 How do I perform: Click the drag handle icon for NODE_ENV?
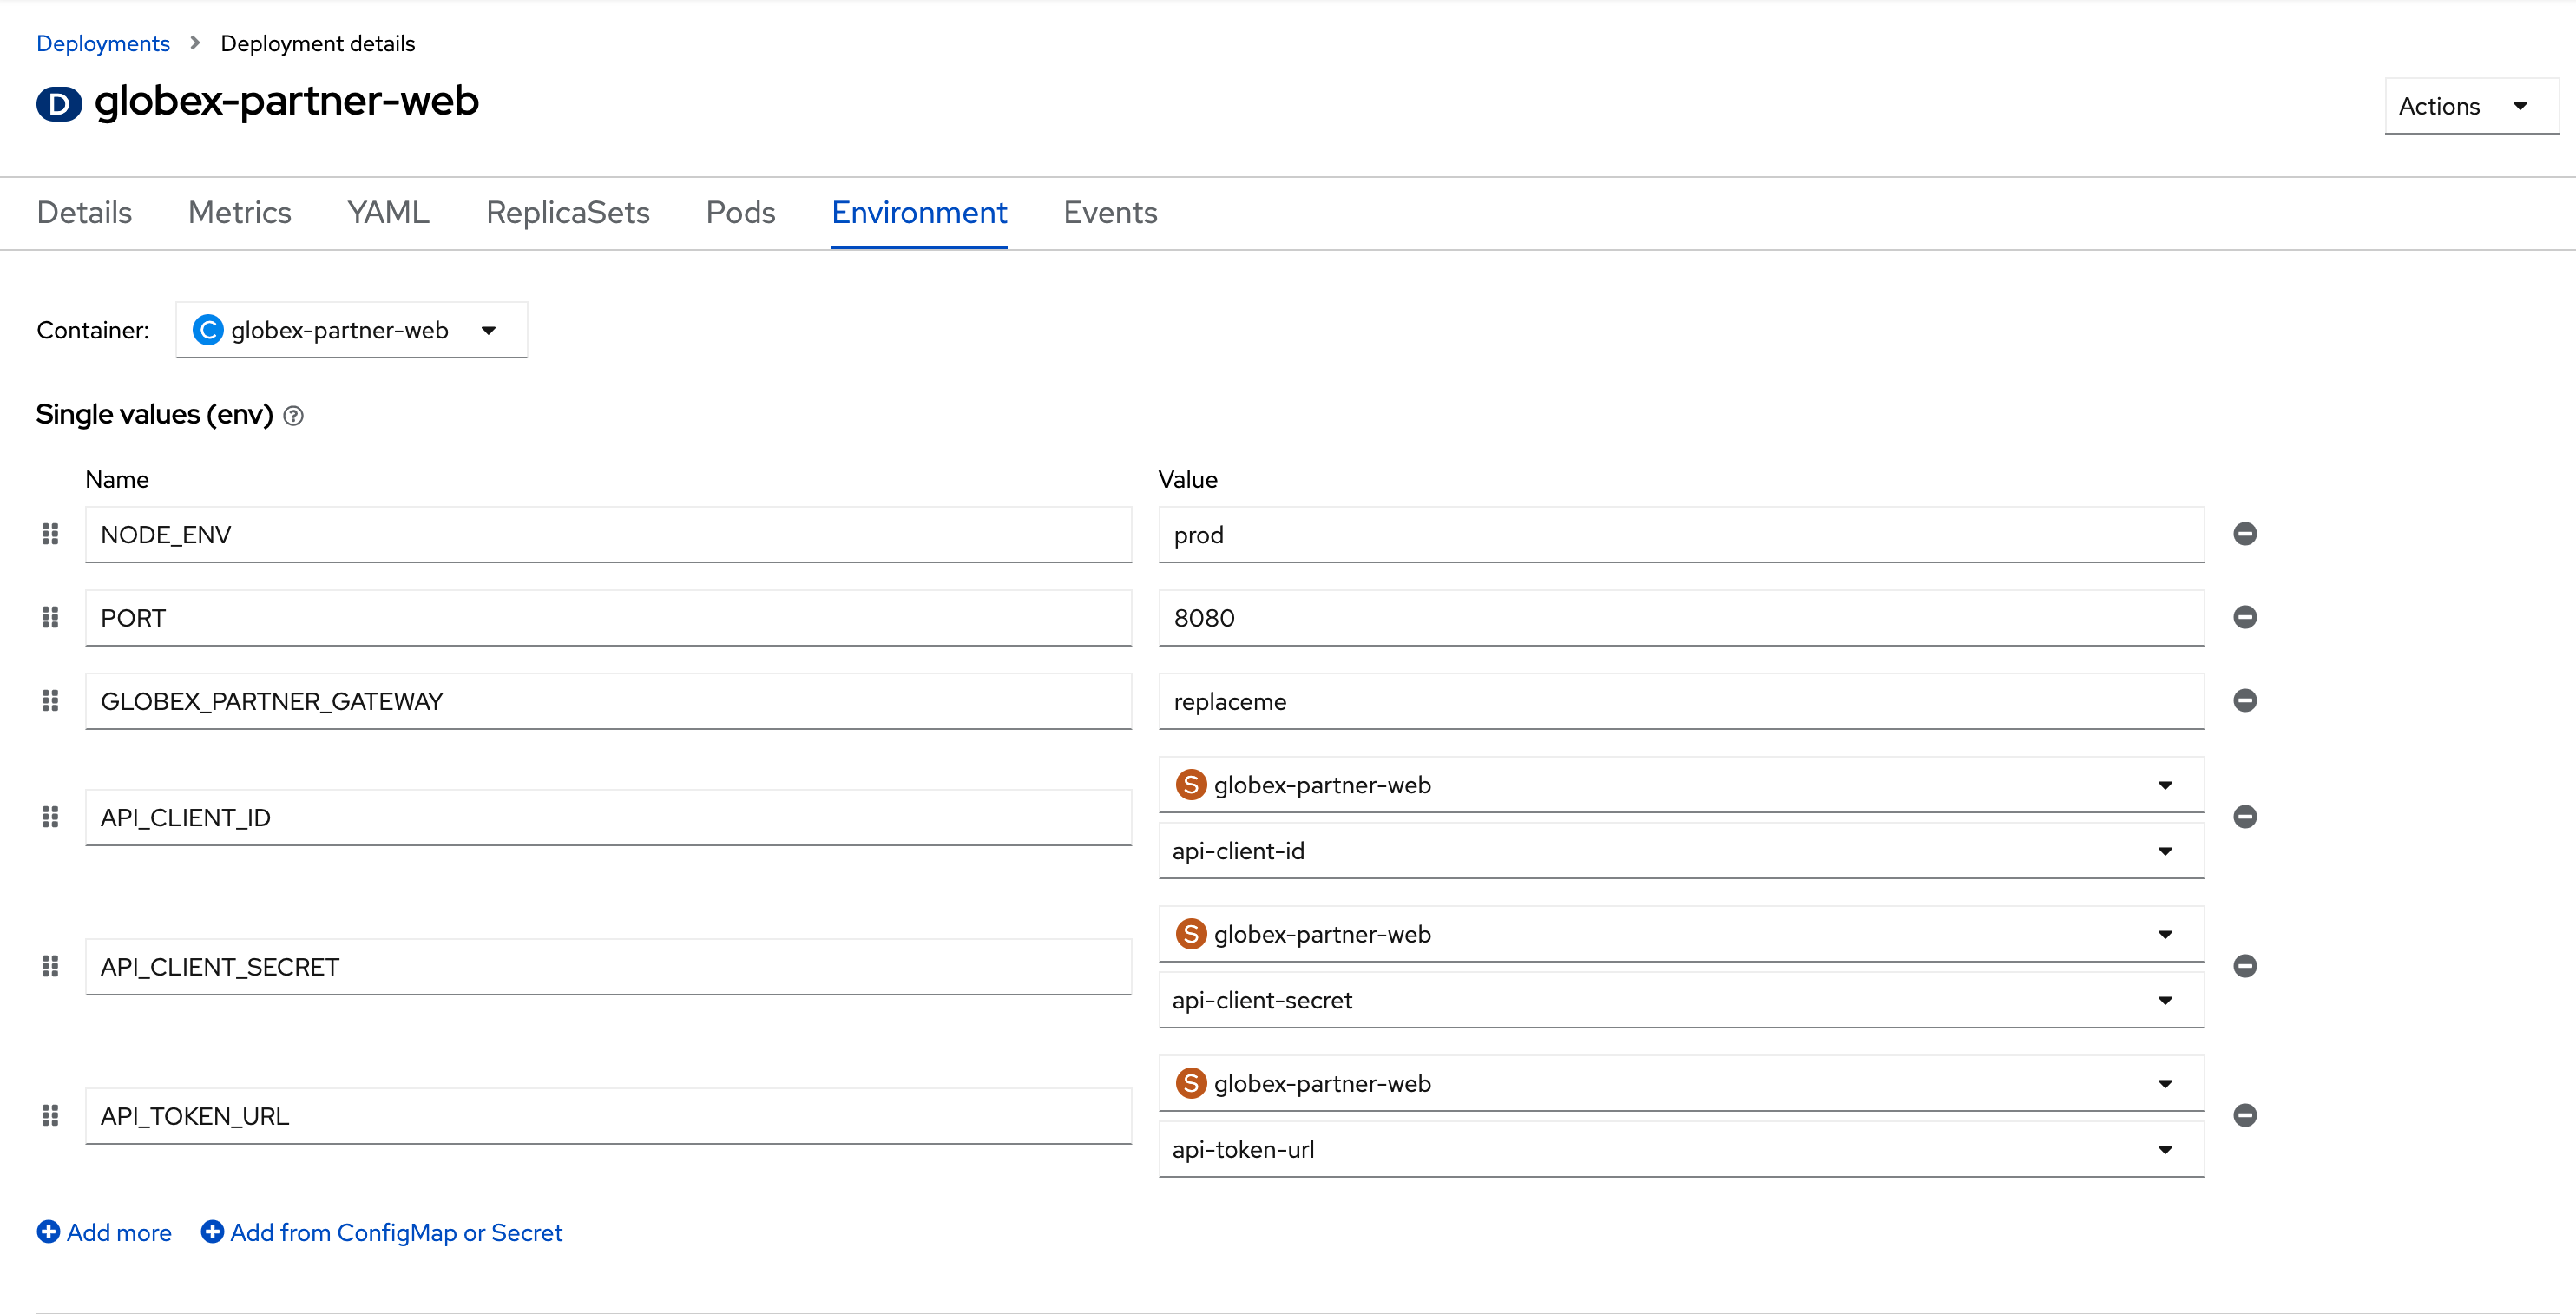click(x=50, y=533)
